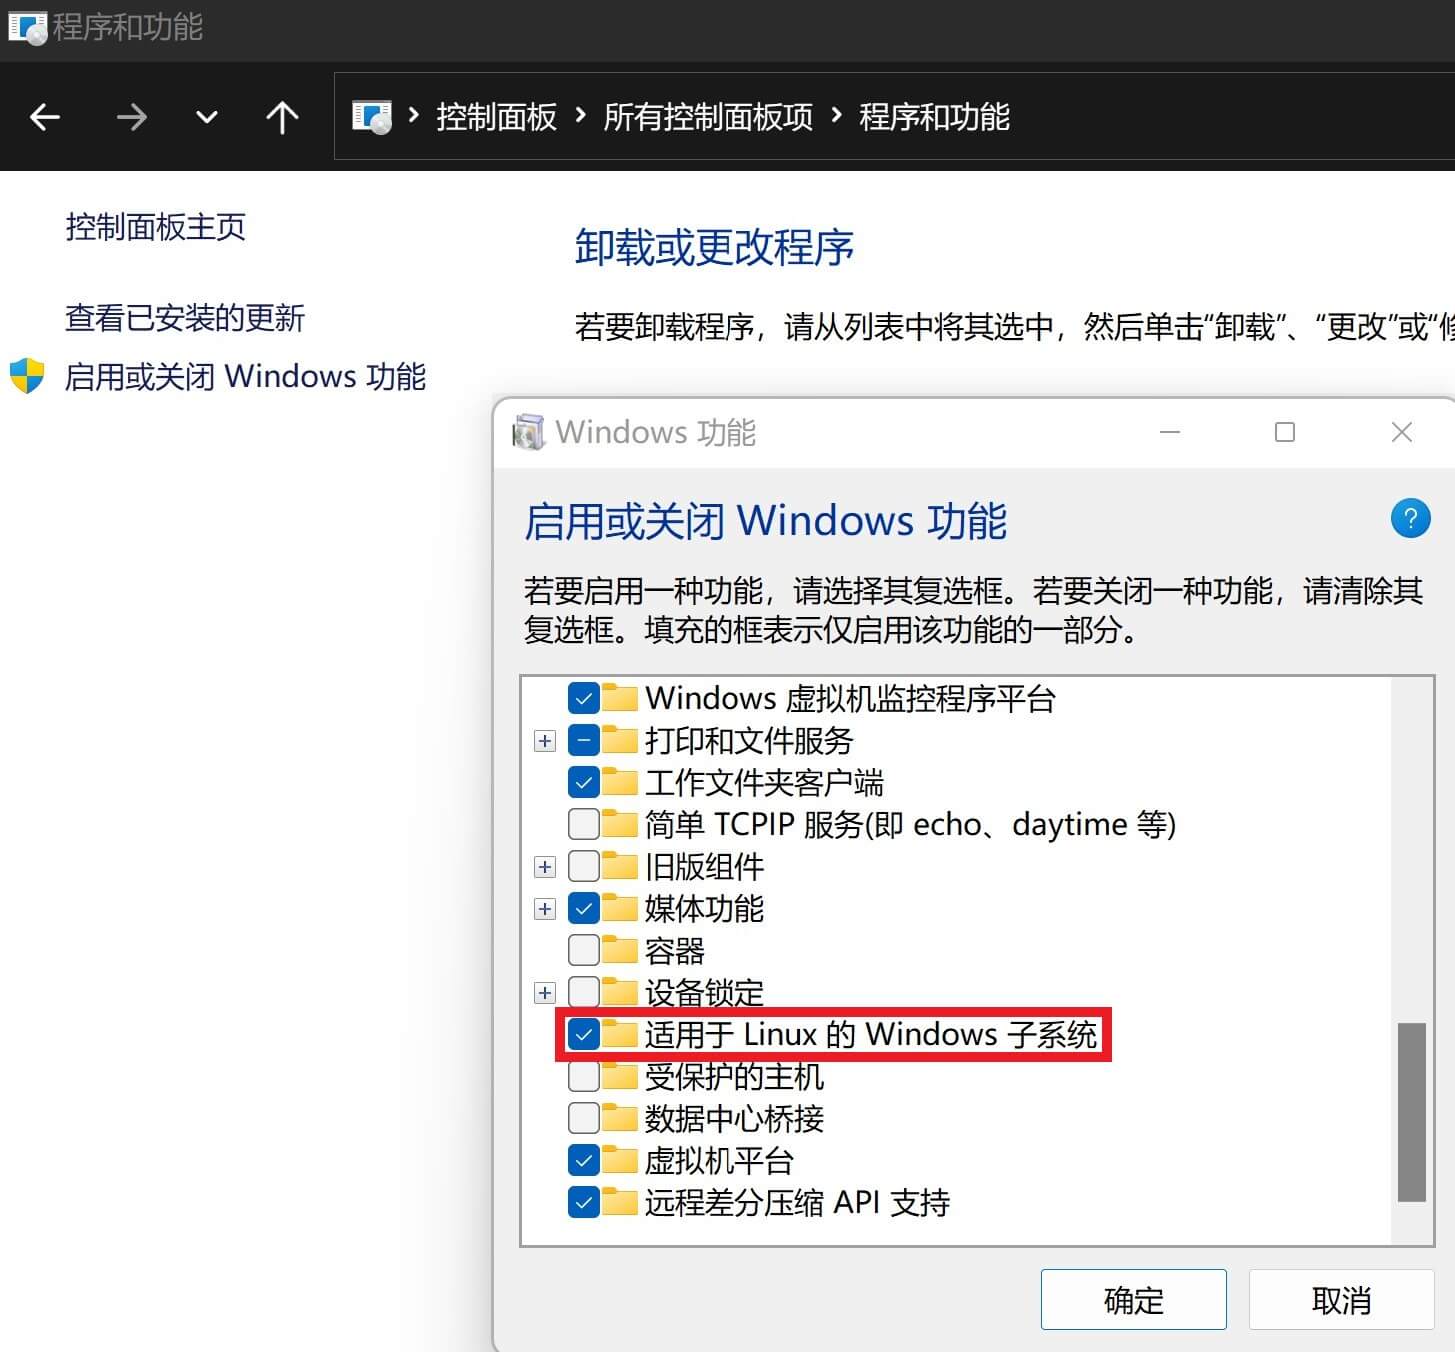1455x1352 pixels.
Task: Click the up-one-level arrow
Action: pyautogui.click(x=282, y=117)
